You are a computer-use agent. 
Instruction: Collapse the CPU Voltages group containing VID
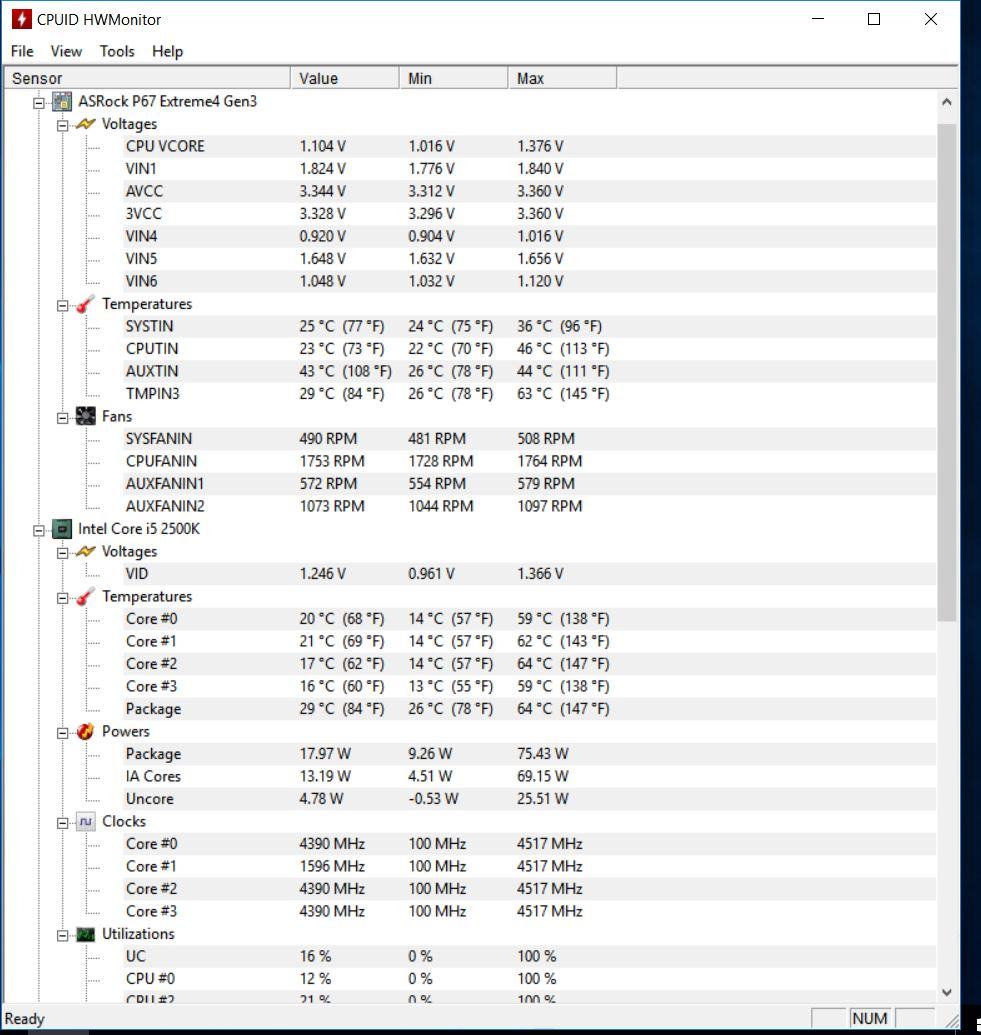point(63,553)
